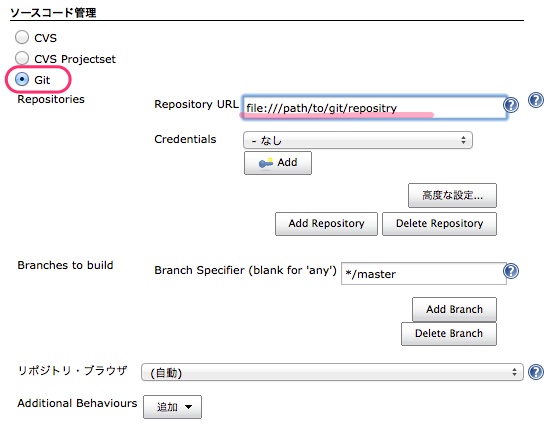Open the 追加 Additional Behaviours dropdown
The width and height of the screenshot is (551, 425).
[x=172, y=407]
